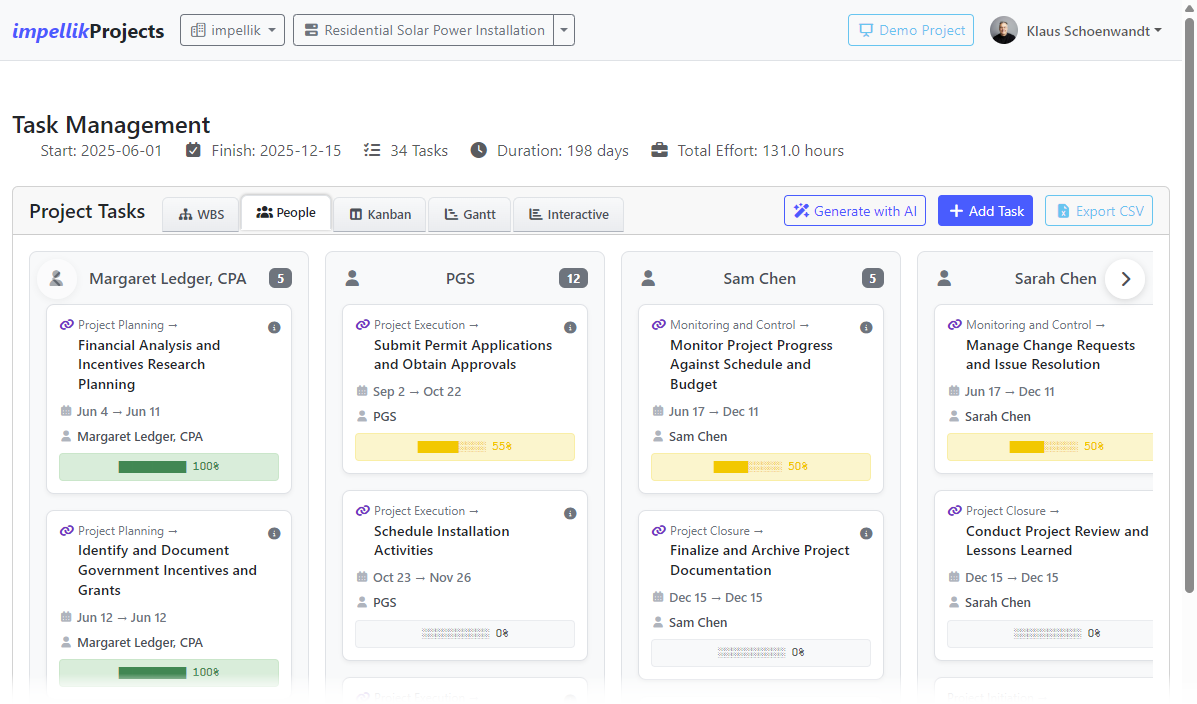The image size is (1197, 704).
Task: Click link icon on Submit Permit Applications task
Action: click(363, 325)
